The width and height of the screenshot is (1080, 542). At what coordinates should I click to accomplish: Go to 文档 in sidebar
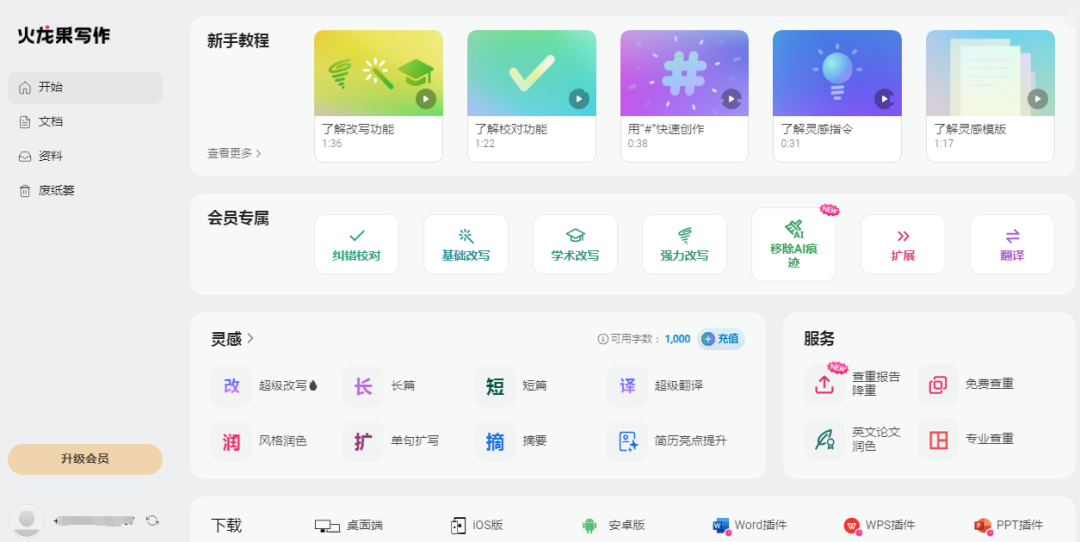point(85,122)
